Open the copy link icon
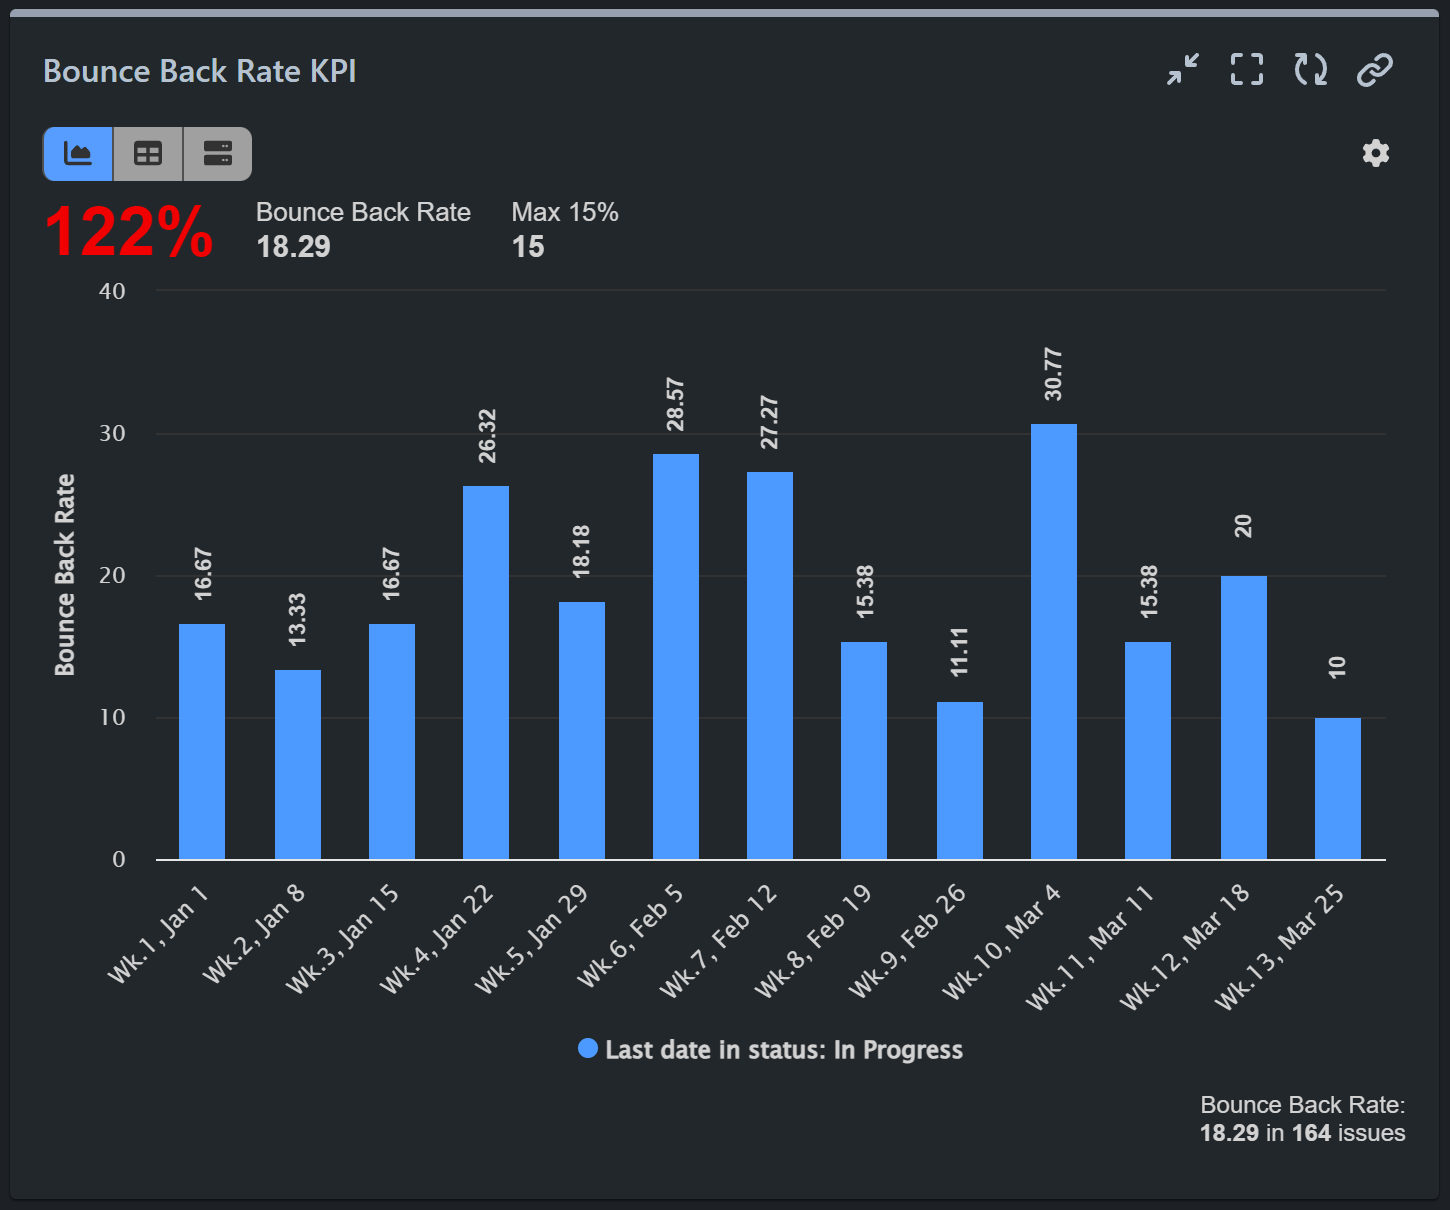 pyautogui.click(x=1373, y=70)
